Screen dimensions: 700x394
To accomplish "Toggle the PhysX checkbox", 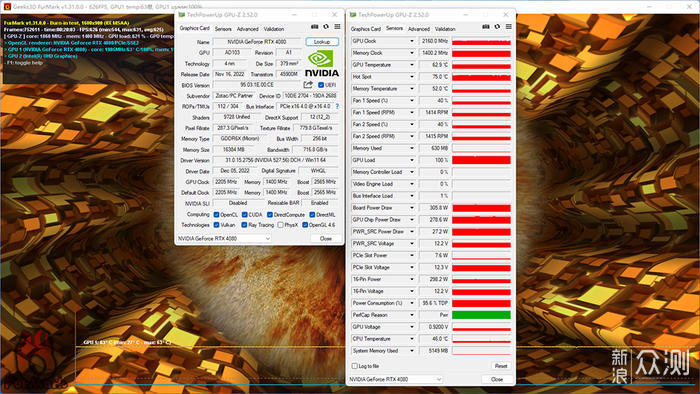I will pos(280,225).
